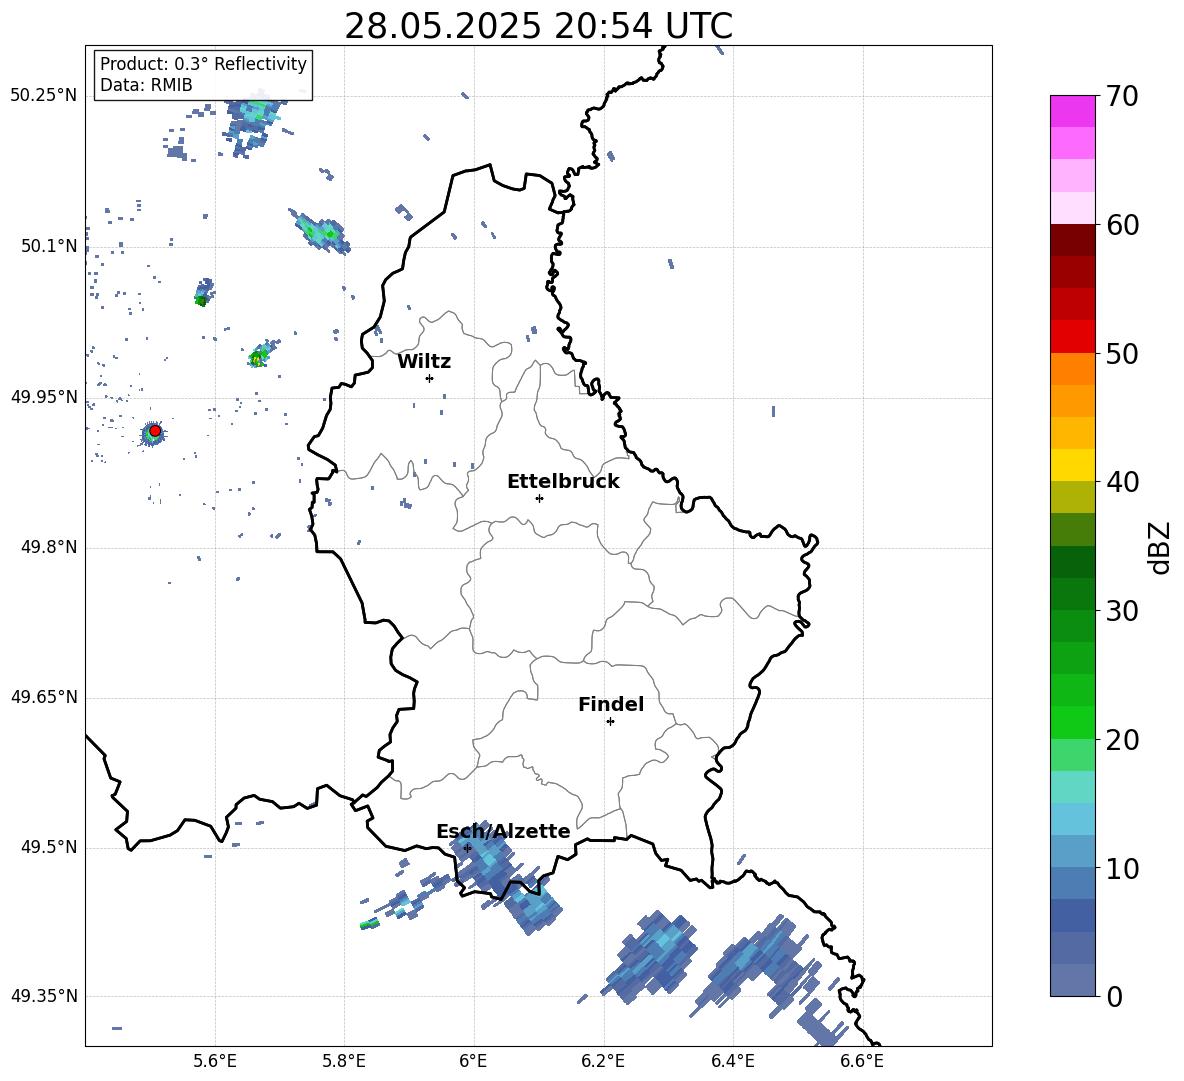Screen dimensions: 1184x1081
Task: Click the 6.4°E longitude label
Action: click(x=732, y=1061)
